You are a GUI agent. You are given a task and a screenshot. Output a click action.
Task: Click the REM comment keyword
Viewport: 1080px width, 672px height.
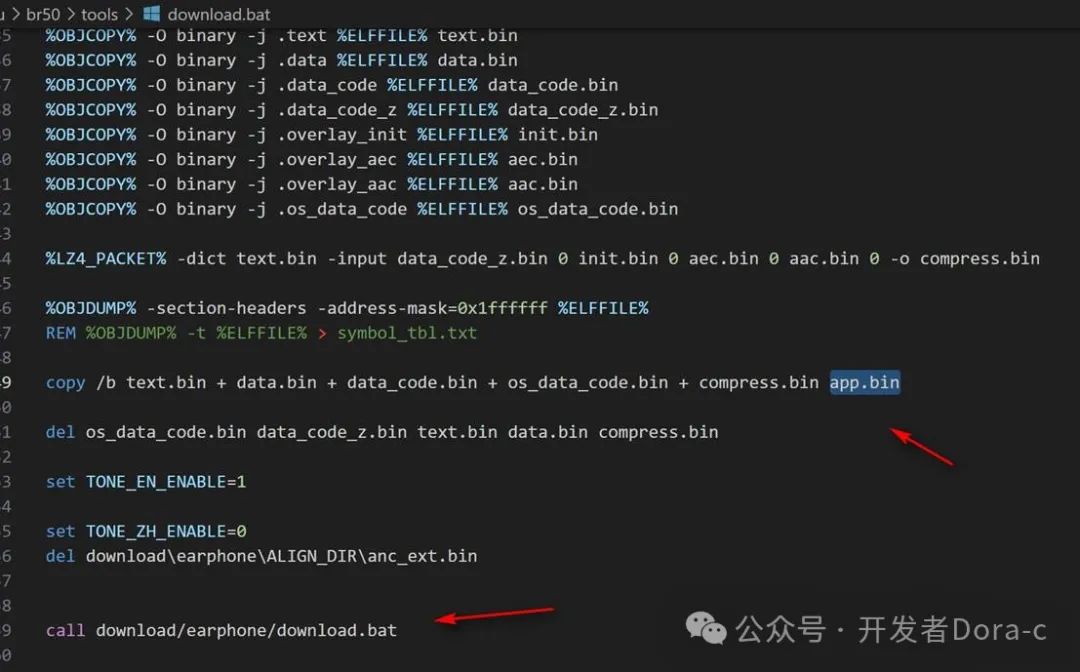click(61, 333)
